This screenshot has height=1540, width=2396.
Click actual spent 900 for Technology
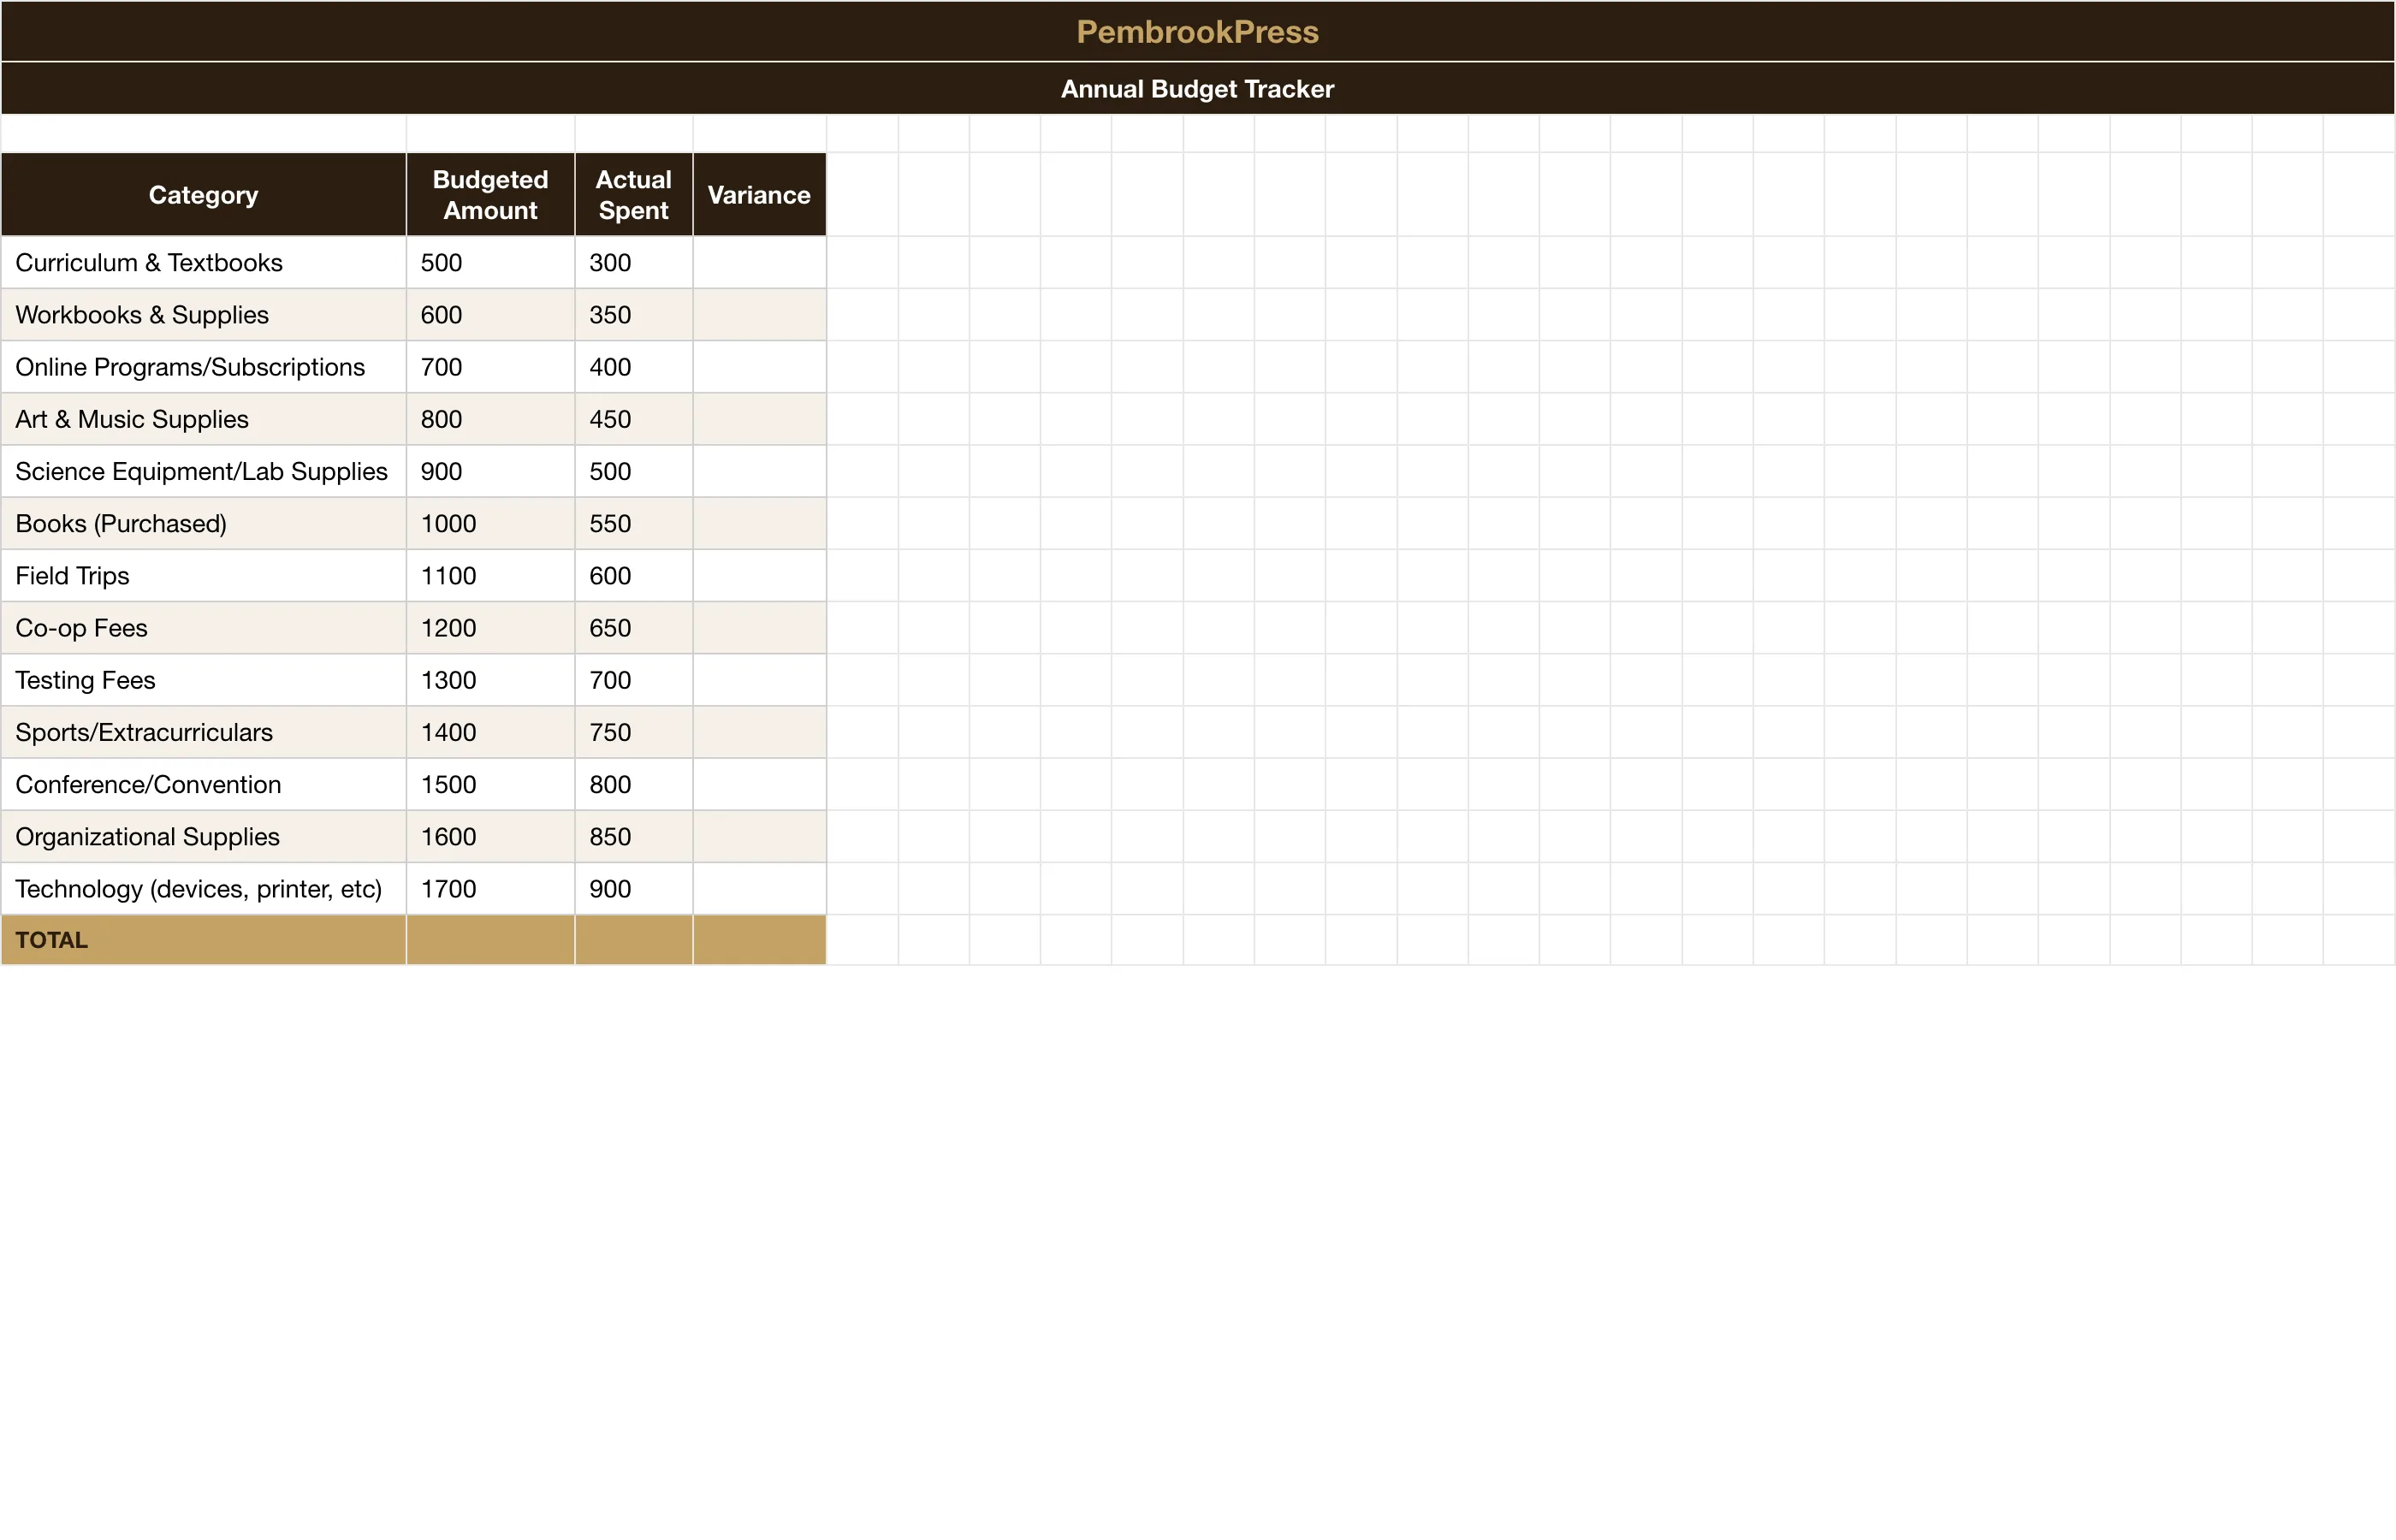pyautogui.click(x=633, y=889)
